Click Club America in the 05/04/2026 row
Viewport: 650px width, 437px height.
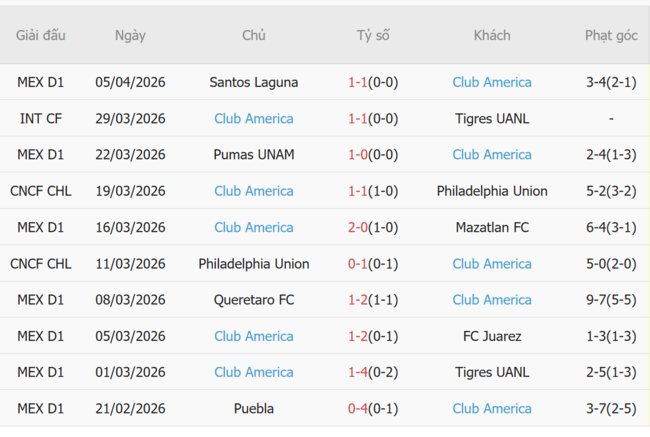coord(492,82)
